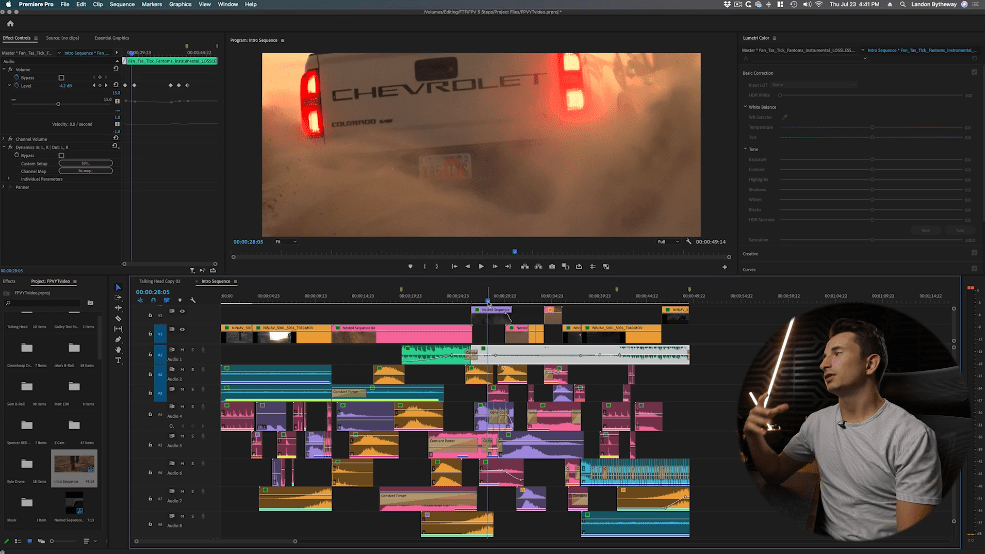Toggle eye visibility for top video track
Screen dimensions: 985x554
(x=182, y=311)
